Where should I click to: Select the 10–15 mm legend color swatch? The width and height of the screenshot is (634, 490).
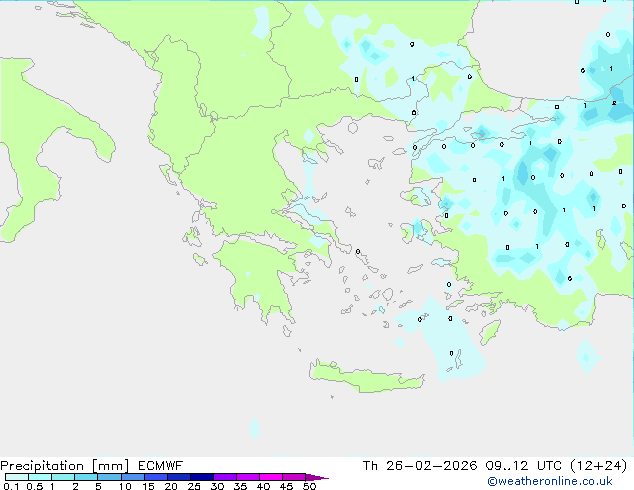(133, 477)
